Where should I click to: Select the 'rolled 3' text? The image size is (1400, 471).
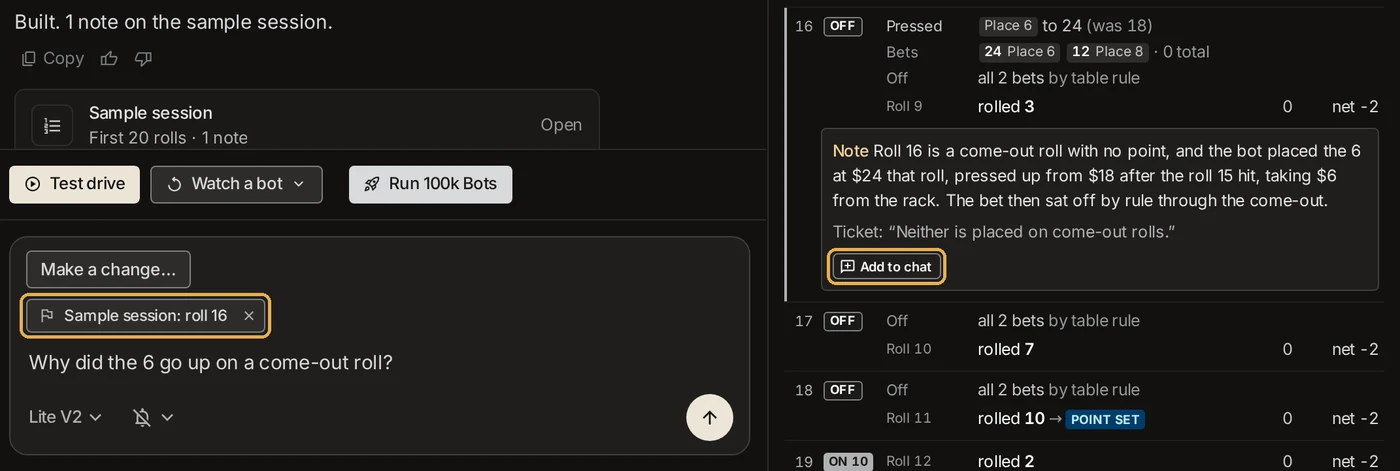(1006, 106)
